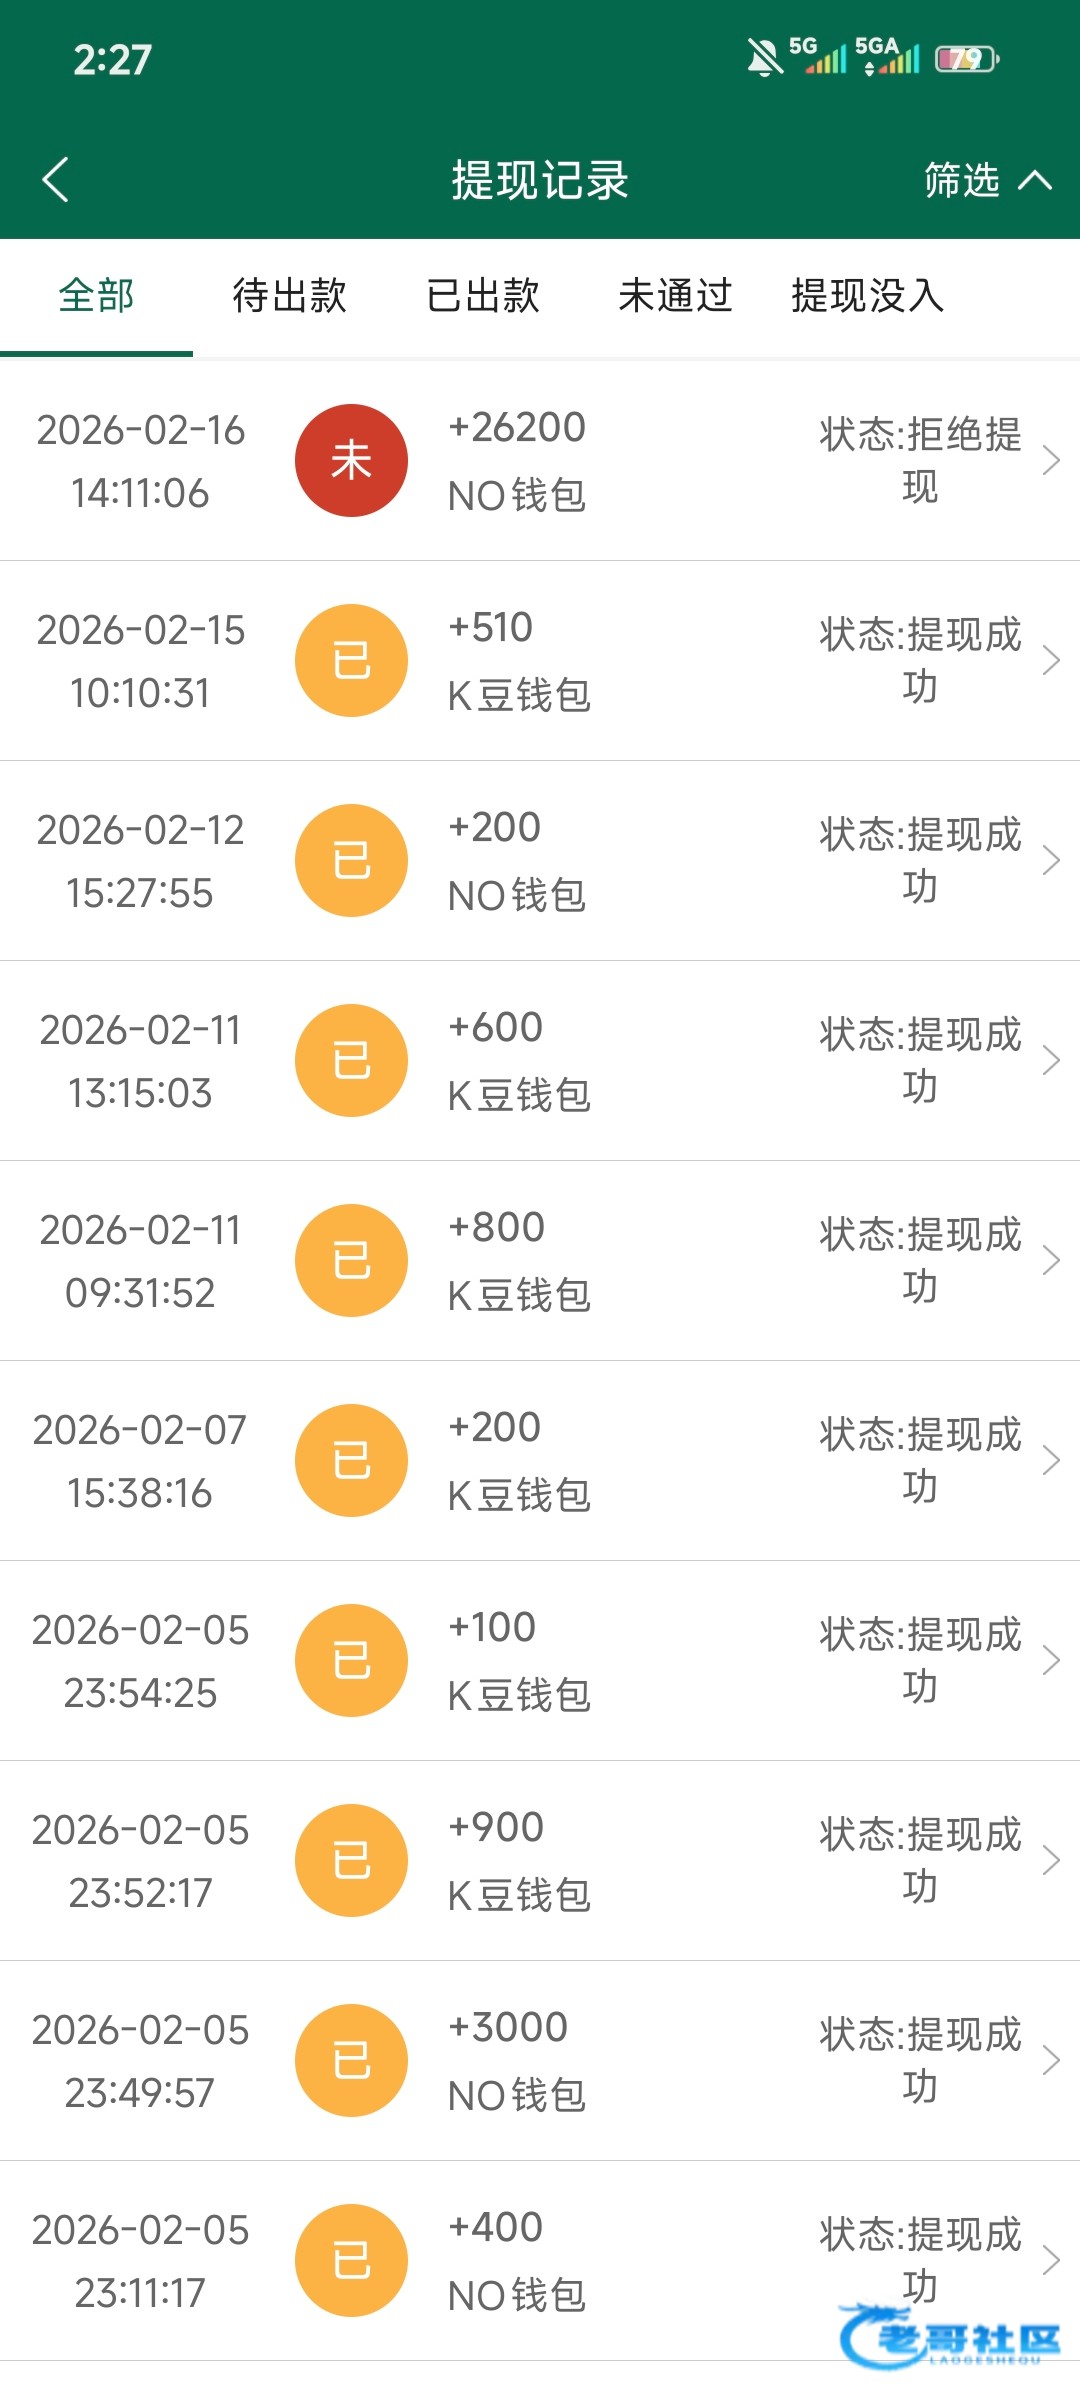Open details chevron for the +600 record
The height and width of the screenshot is (2400, 1080).
1050,1060
